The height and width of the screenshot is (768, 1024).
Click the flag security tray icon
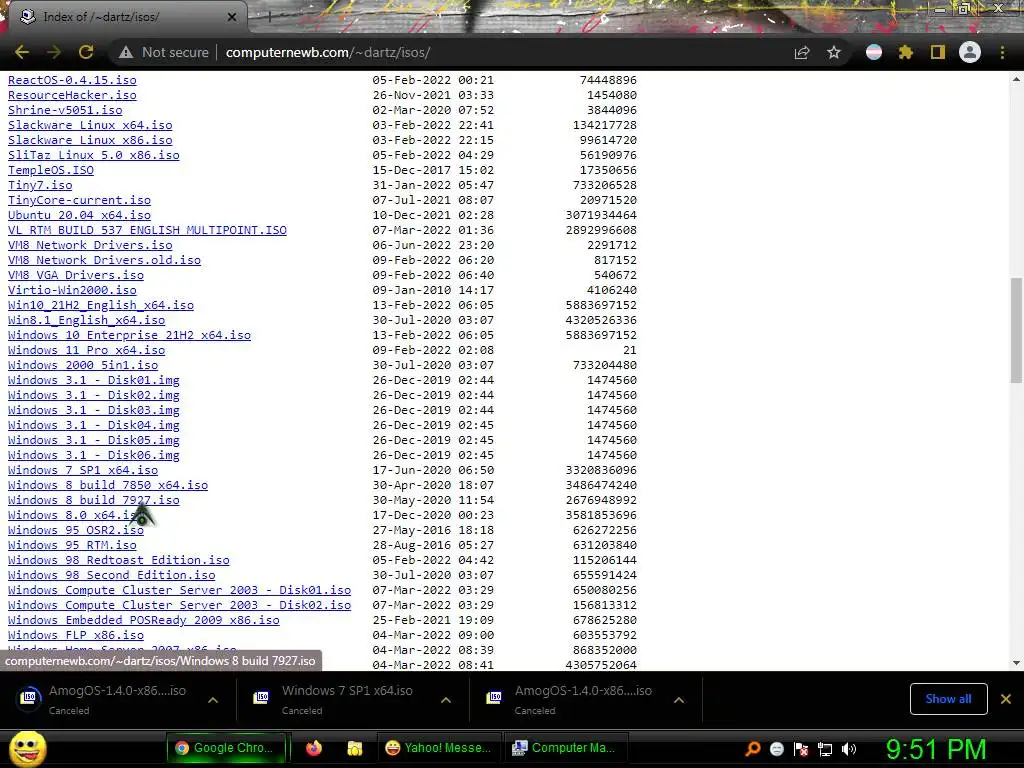(x=801, y=749)
